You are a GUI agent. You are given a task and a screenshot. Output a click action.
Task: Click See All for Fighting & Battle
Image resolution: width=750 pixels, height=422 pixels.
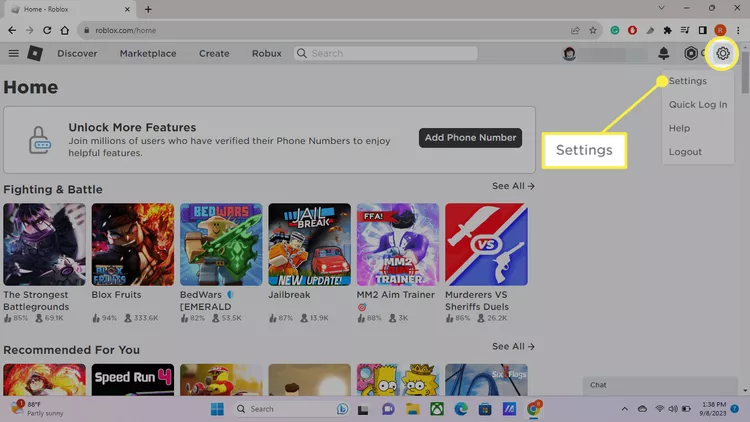[513, 186]
